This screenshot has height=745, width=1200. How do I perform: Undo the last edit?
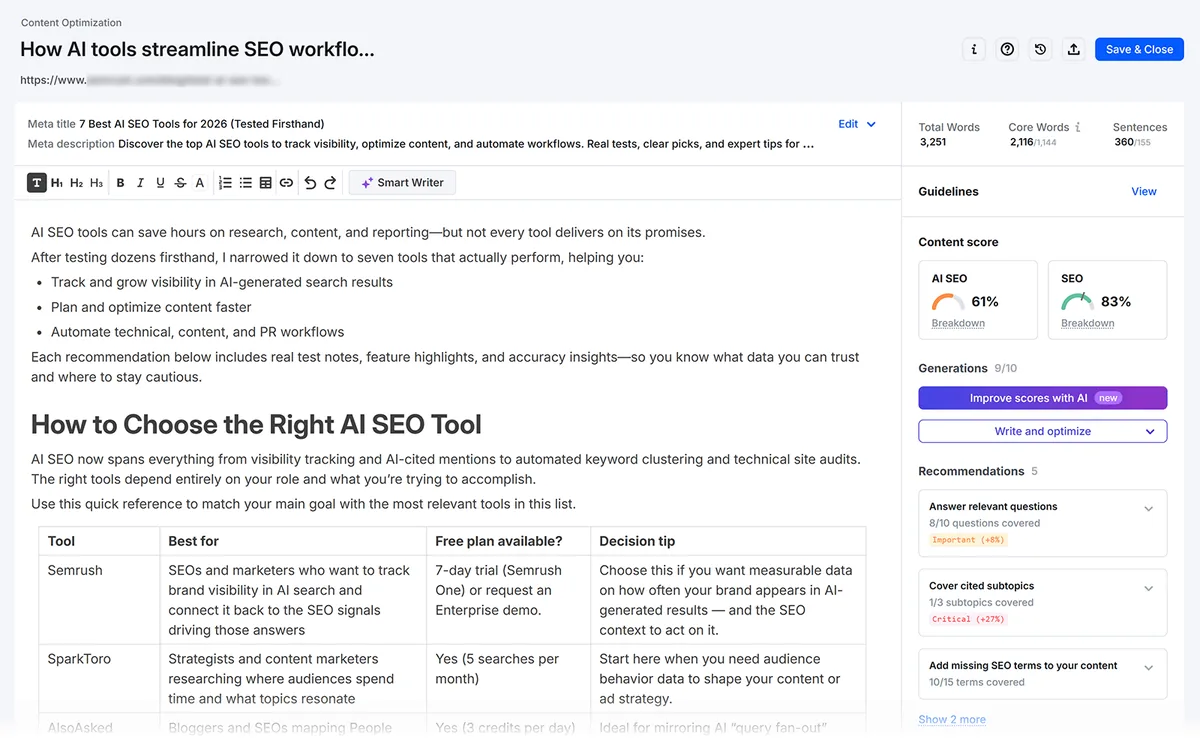point(310,183)
